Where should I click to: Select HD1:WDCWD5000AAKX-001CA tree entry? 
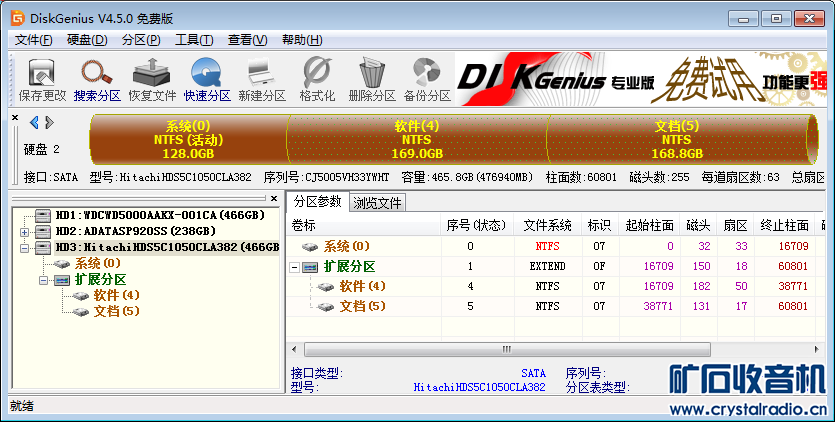click(x=160, y=215)
